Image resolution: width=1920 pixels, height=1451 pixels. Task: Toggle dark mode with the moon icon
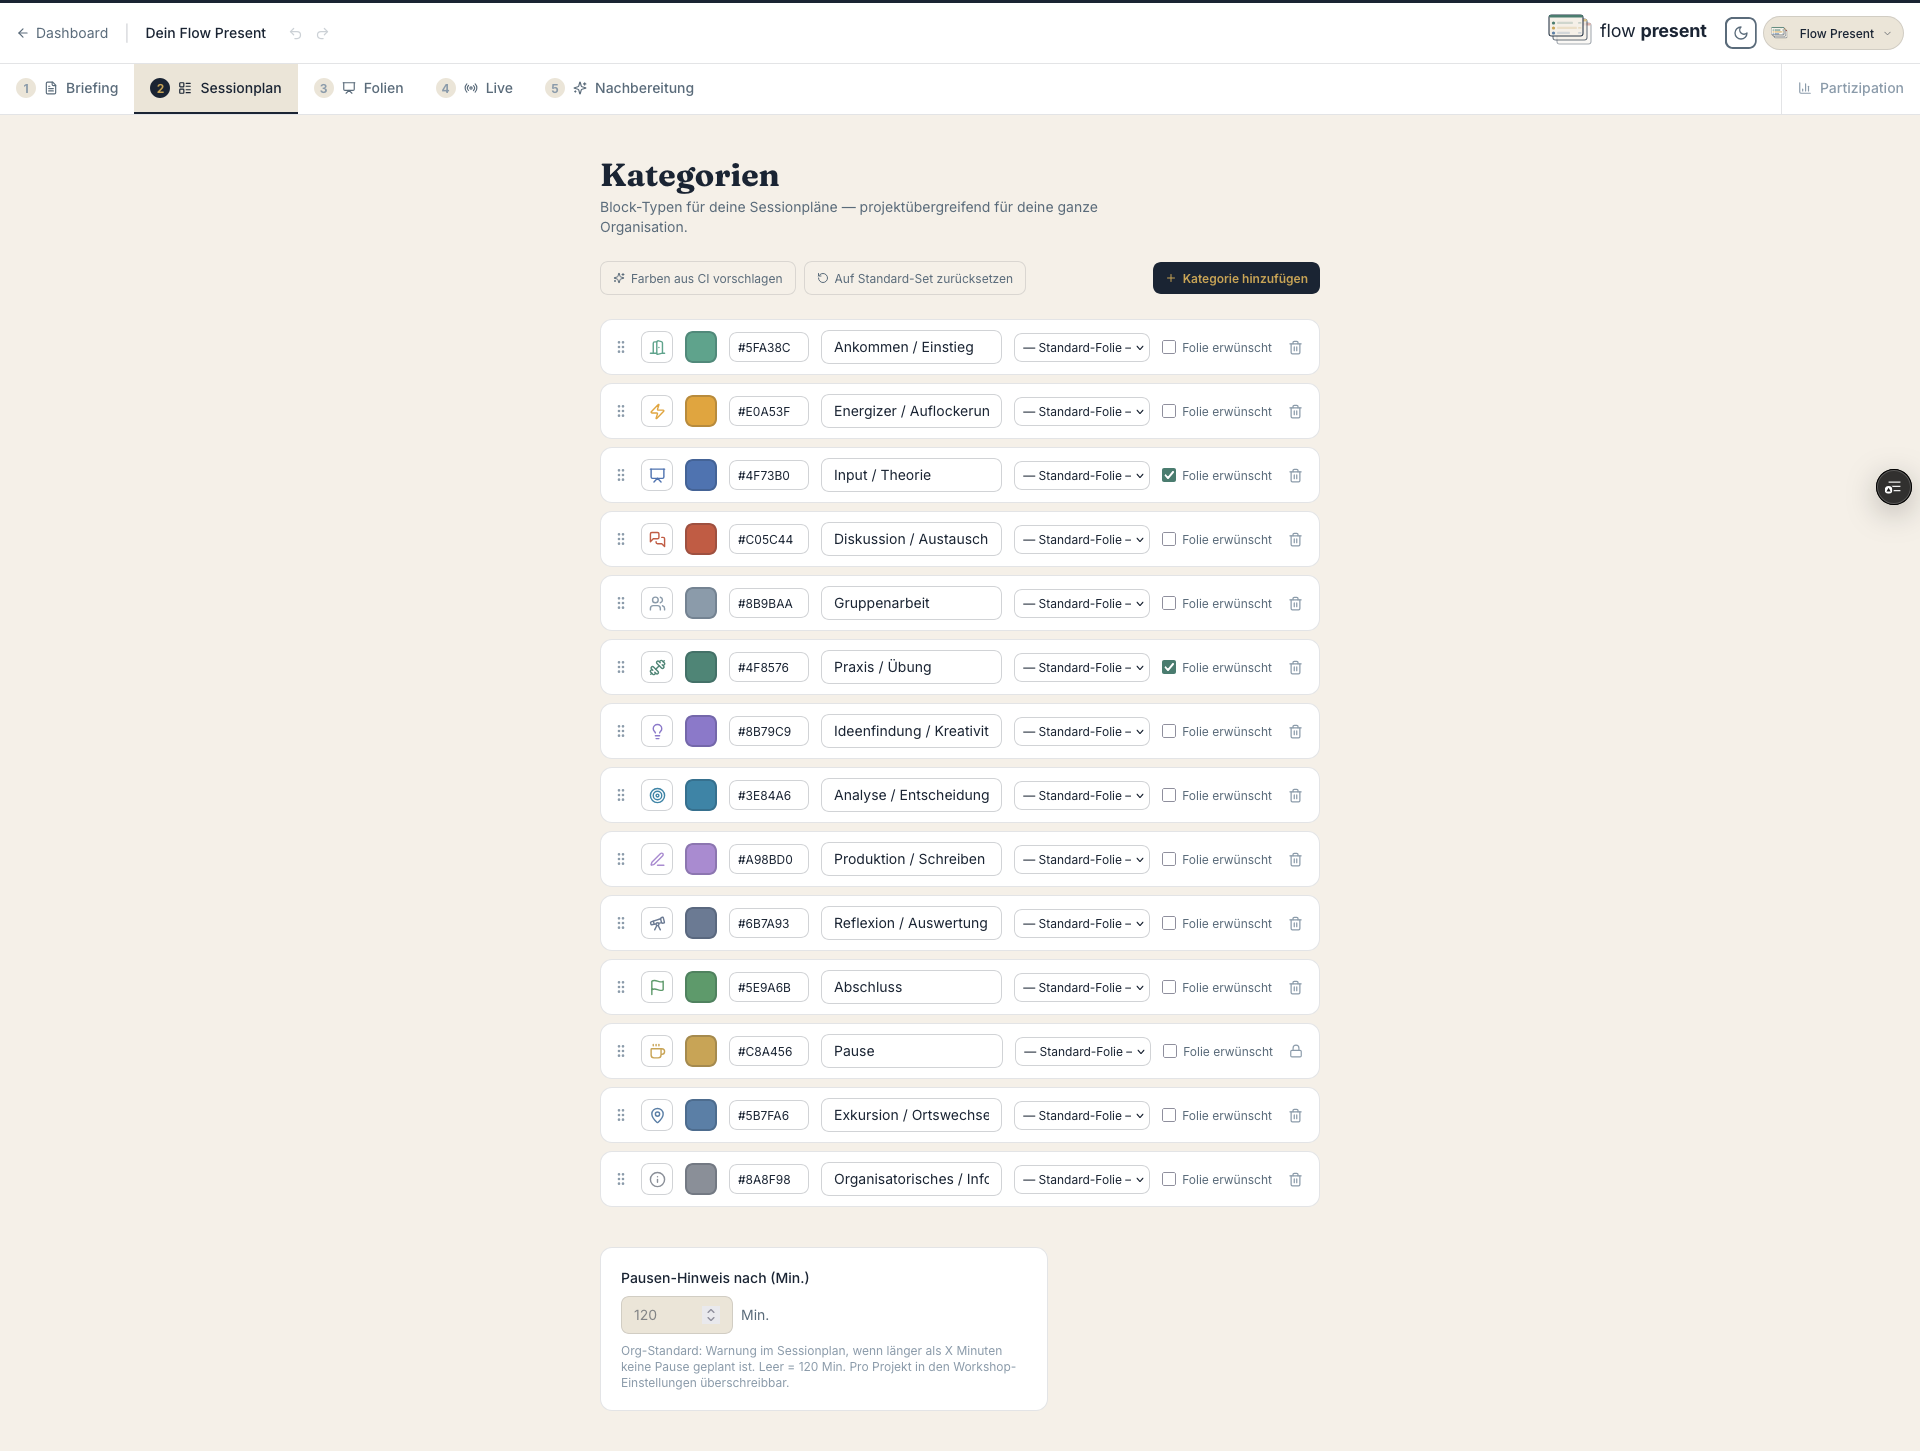tap(1740, 33)
